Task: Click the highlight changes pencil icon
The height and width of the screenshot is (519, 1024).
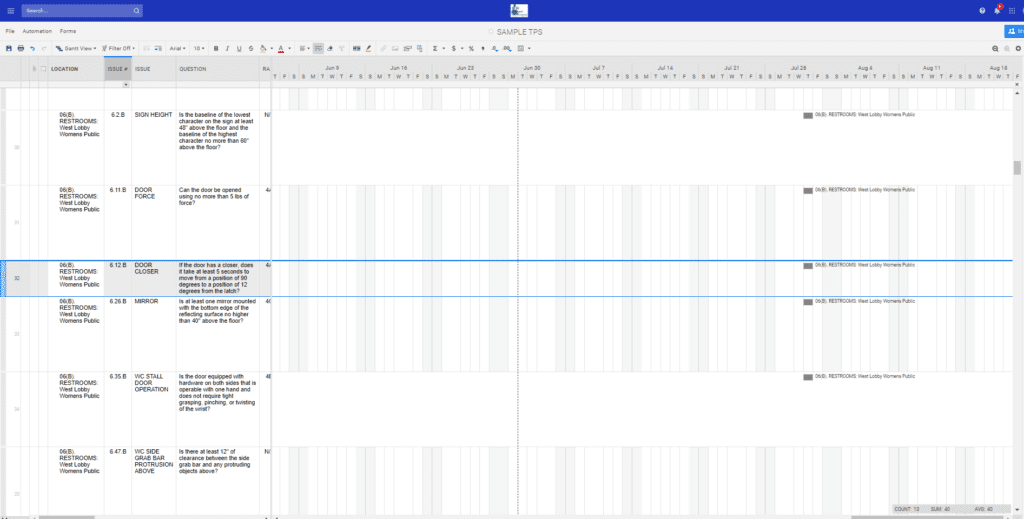Action: (368, 48)
